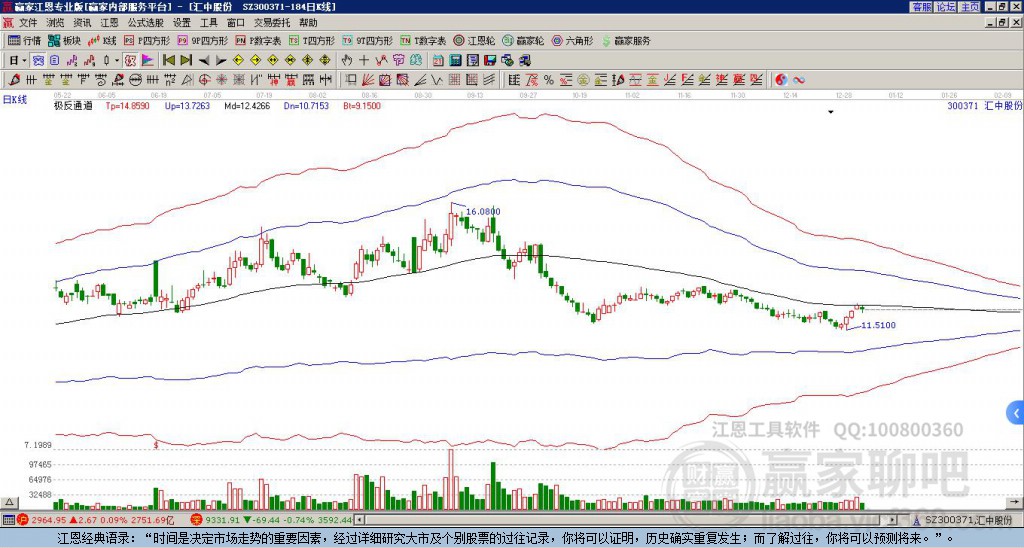Click the 16.0800 price high label

tap(483, 212)
